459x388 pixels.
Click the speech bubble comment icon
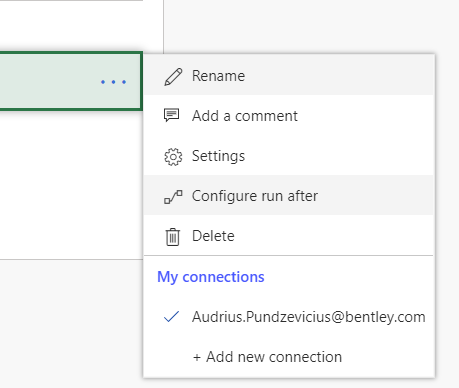click(172, 116)
